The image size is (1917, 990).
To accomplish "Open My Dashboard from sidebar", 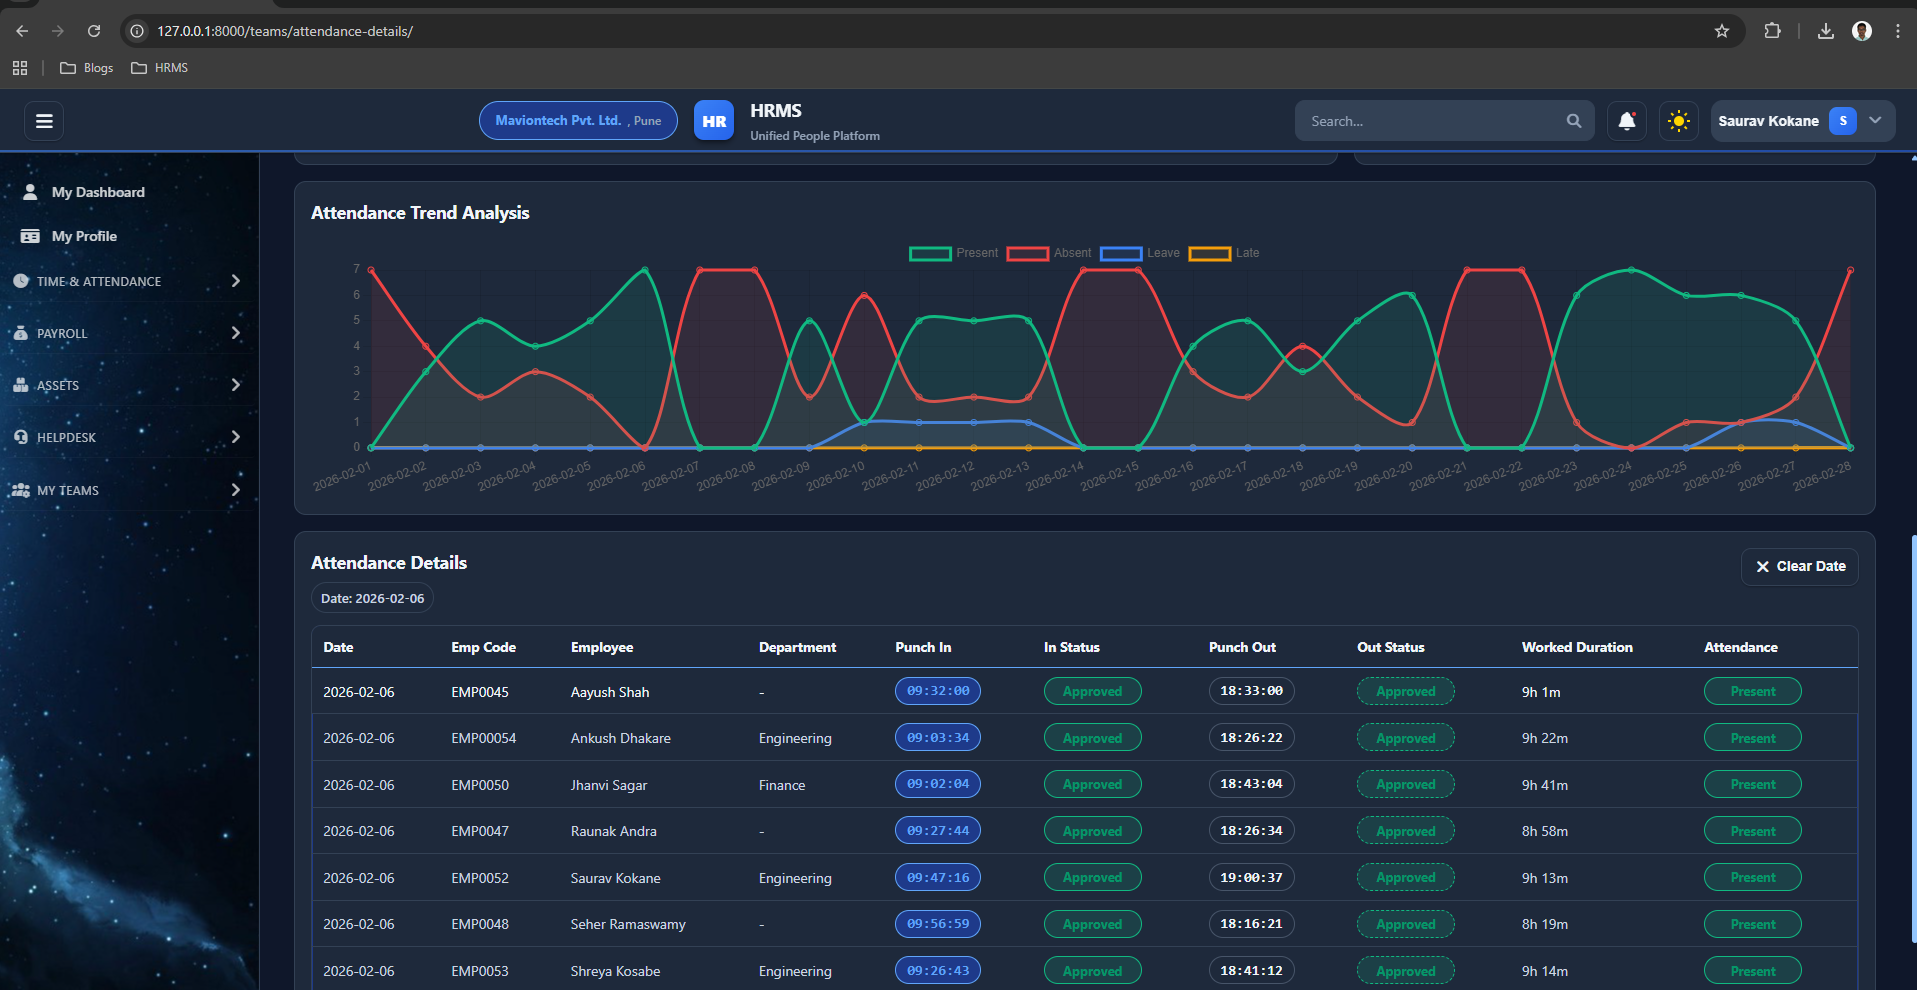I will pos(98,192).
